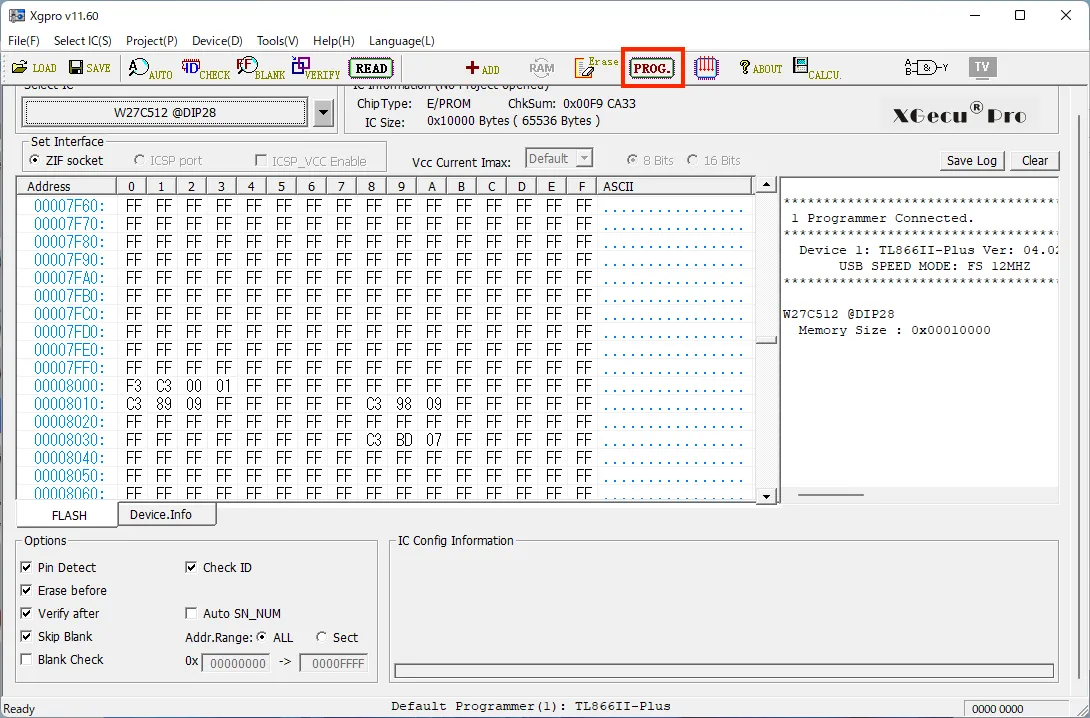Screen dimensions: 1090x718
Task: Click byte 89 in row 00008010
Action: 163,404
